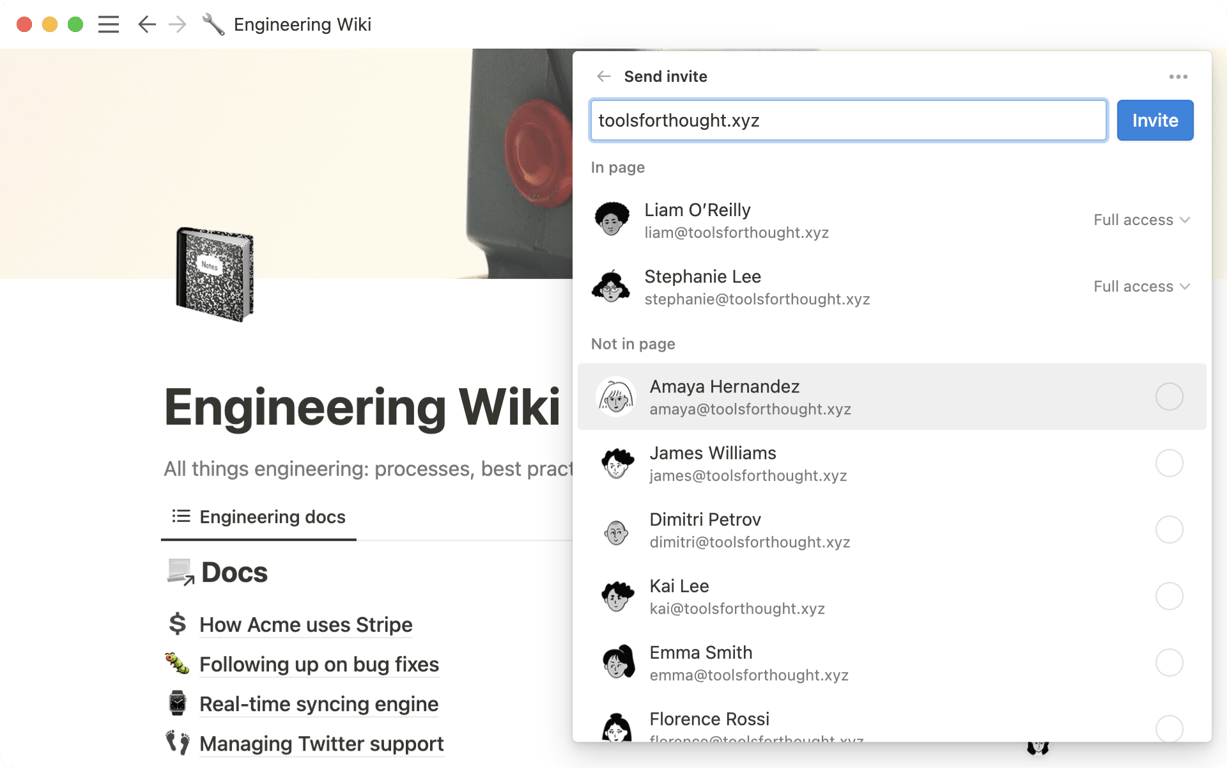The height and width of the screenshot is (768, 1227).
Task: Click Stephanie Lee's avatar
Action: [x=611, y=287]
